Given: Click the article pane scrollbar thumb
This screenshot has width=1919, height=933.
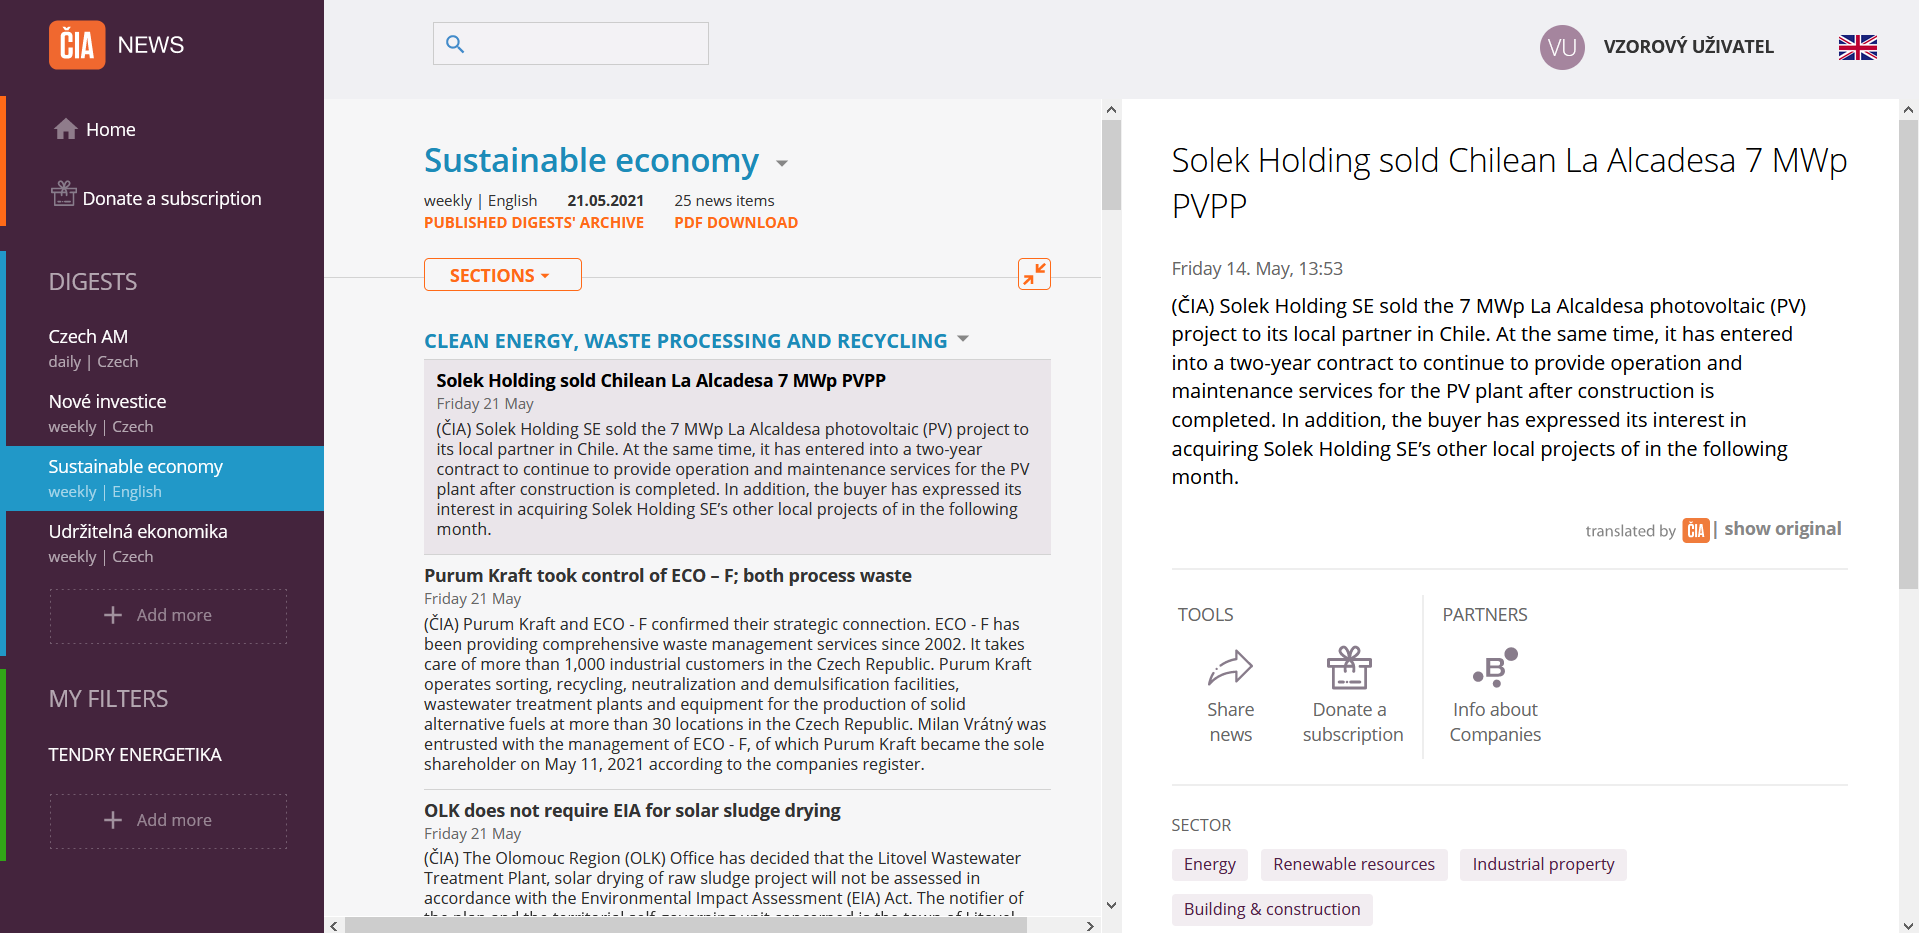Looking at the screenshot, I should [x=1908, y=354].
